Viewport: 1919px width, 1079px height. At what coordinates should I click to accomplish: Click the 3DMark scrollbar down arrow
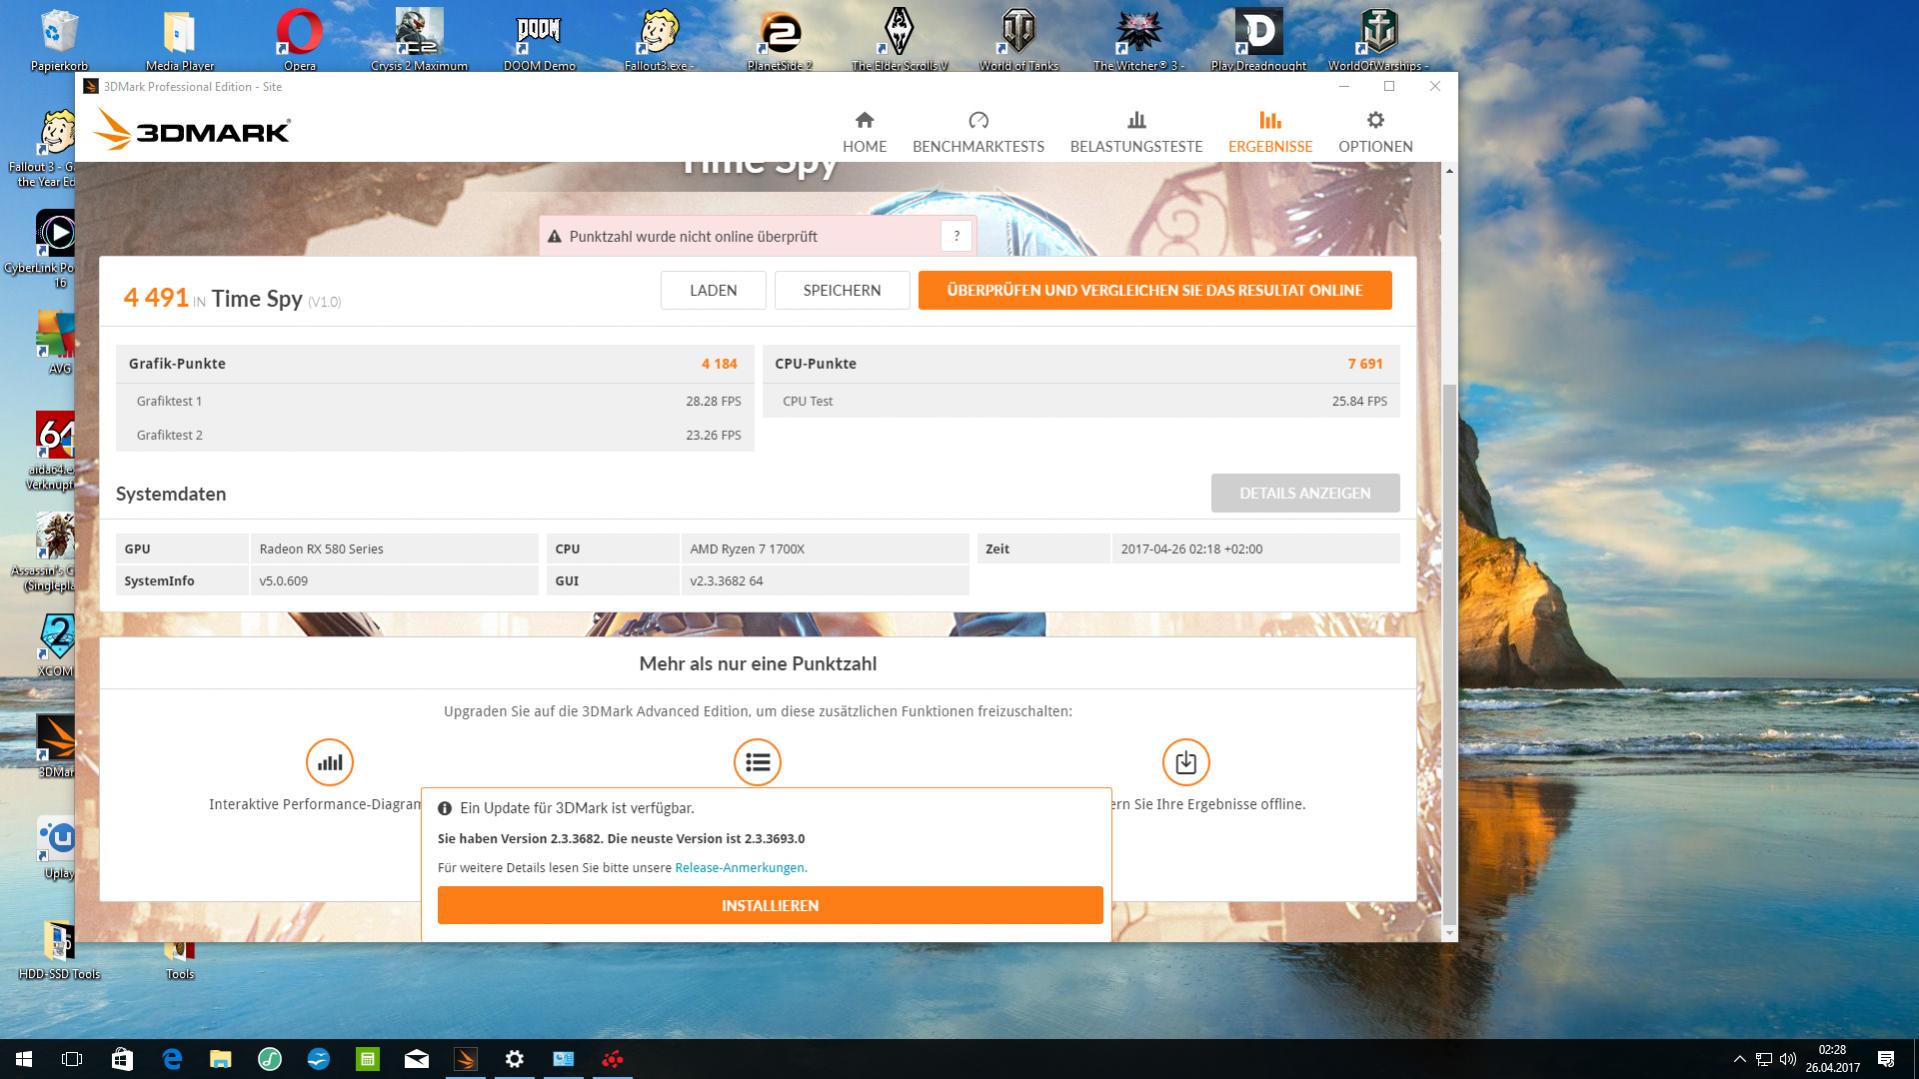[x=1449, y=933]
